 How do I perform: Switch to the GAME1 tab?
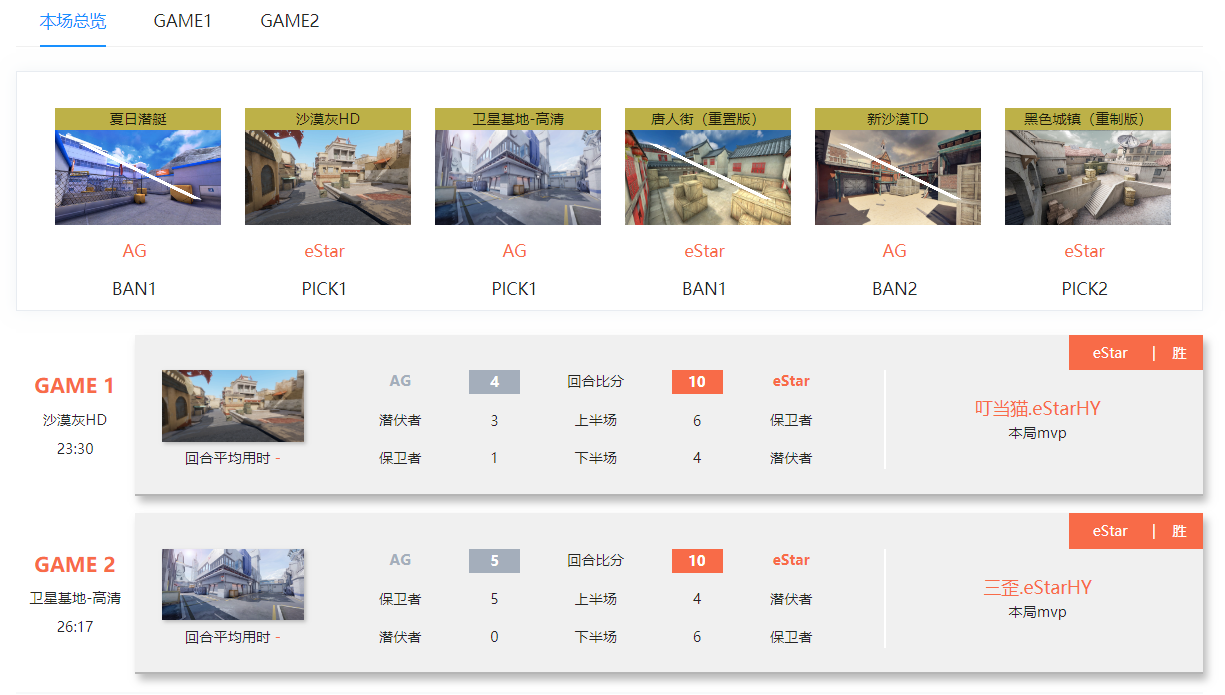[183, 20]
